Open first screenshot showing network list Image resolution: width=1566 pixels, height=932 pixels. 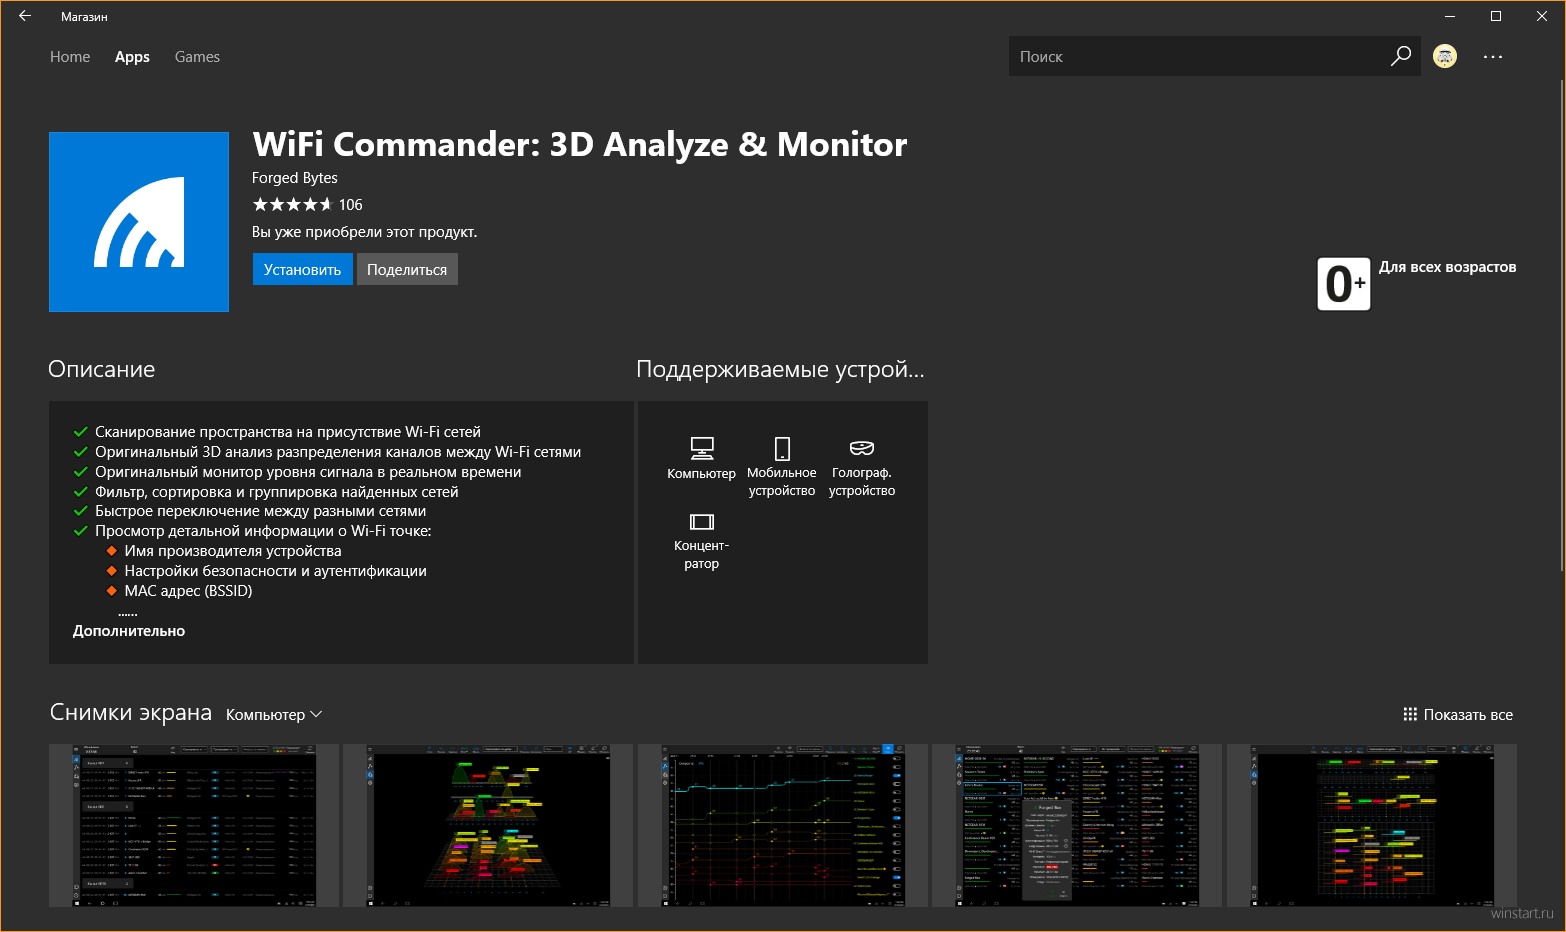pyautogui.click(x=194, y=826)
